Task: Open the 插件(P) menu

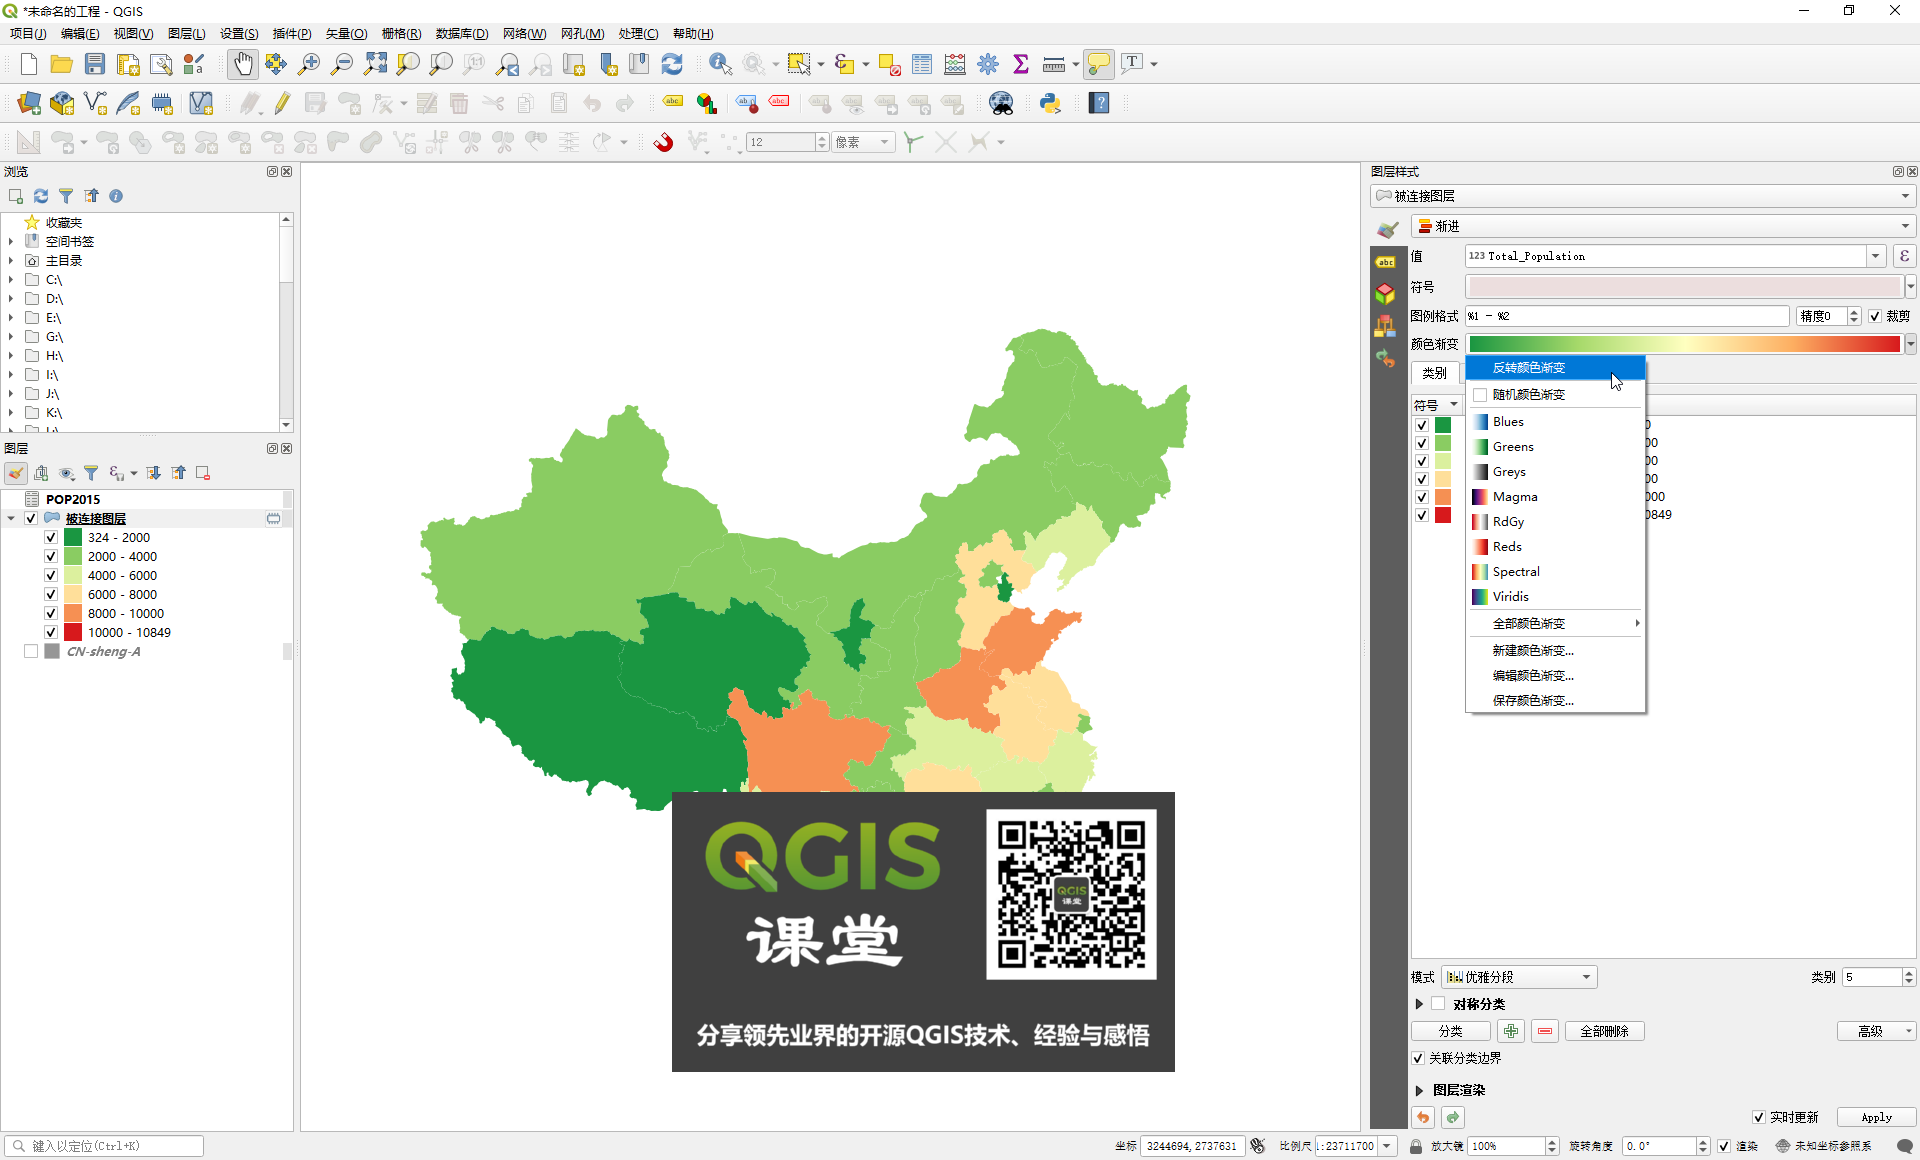Action: [292, 33]
